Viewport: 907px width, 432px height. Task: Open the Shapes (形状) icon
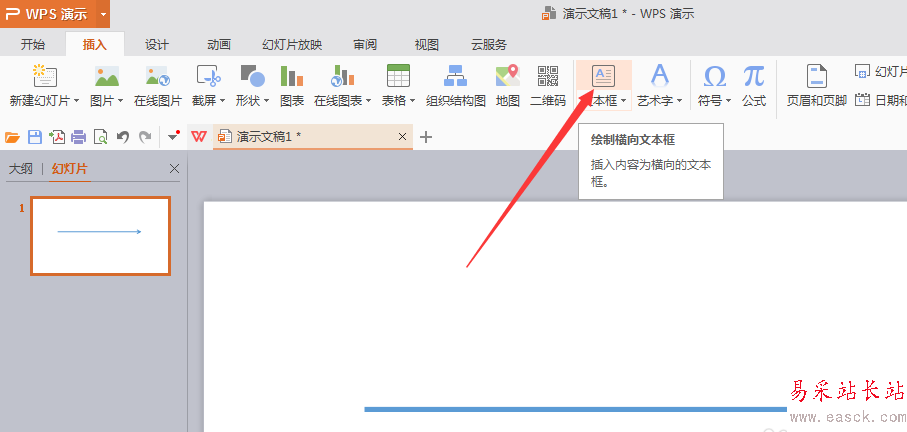[x=253, y=76]
